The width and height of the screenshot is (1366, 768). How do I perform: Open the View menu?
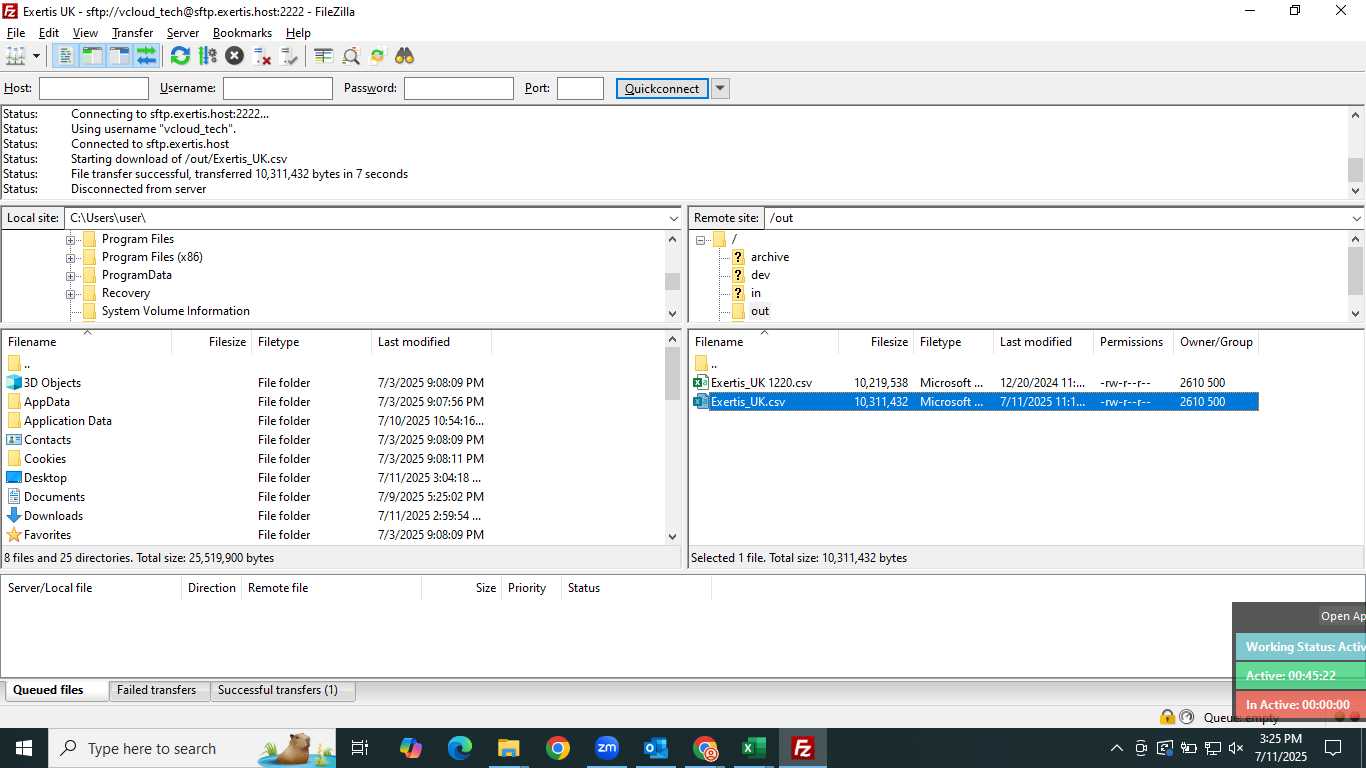click(x=85, y=33)
